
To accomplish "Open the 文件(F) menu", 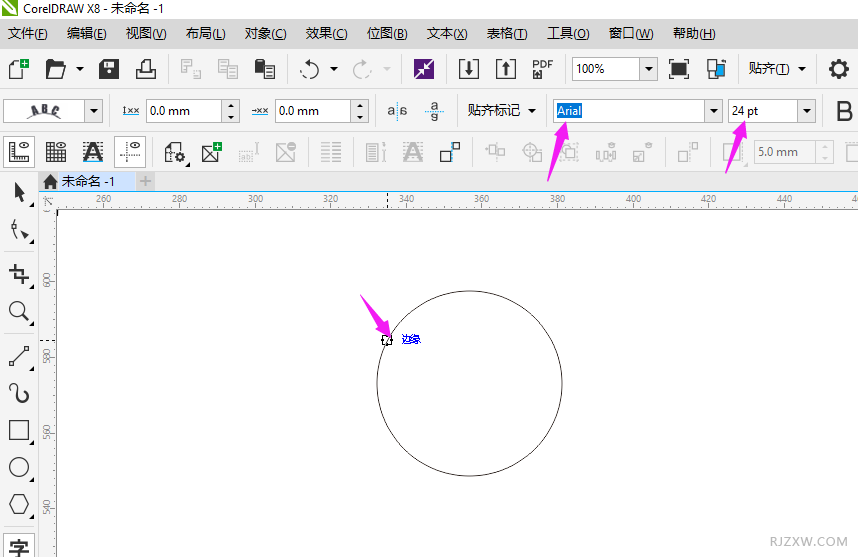I will coord(28,33).
